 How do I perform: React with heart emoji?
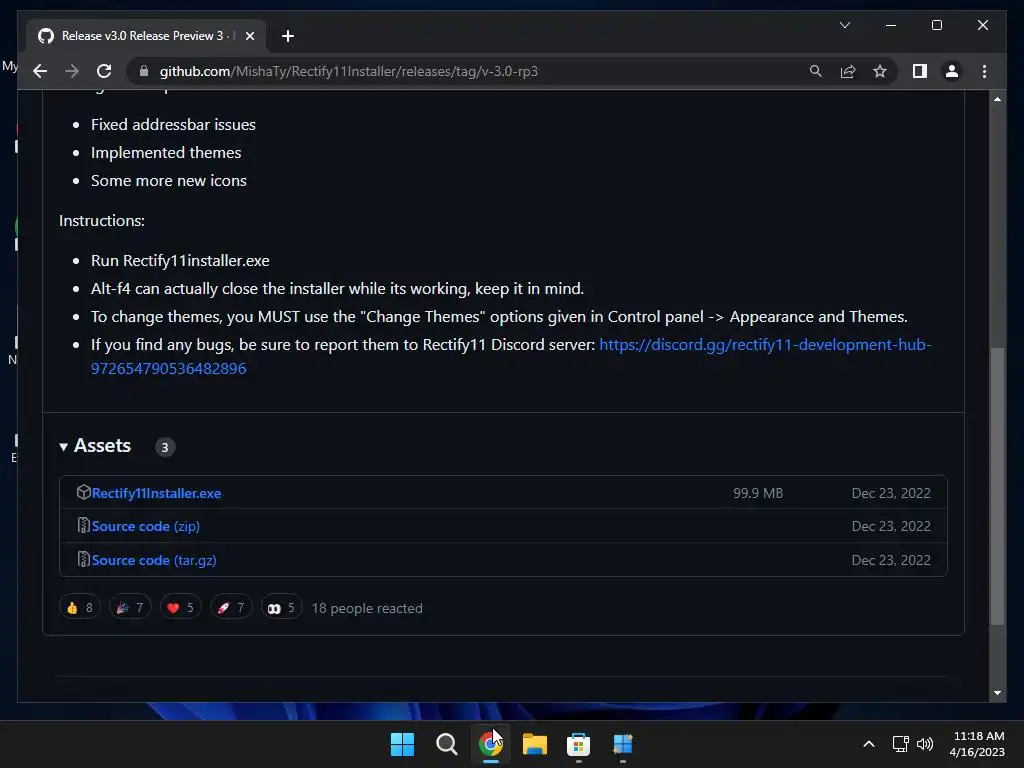click(180, 608)
